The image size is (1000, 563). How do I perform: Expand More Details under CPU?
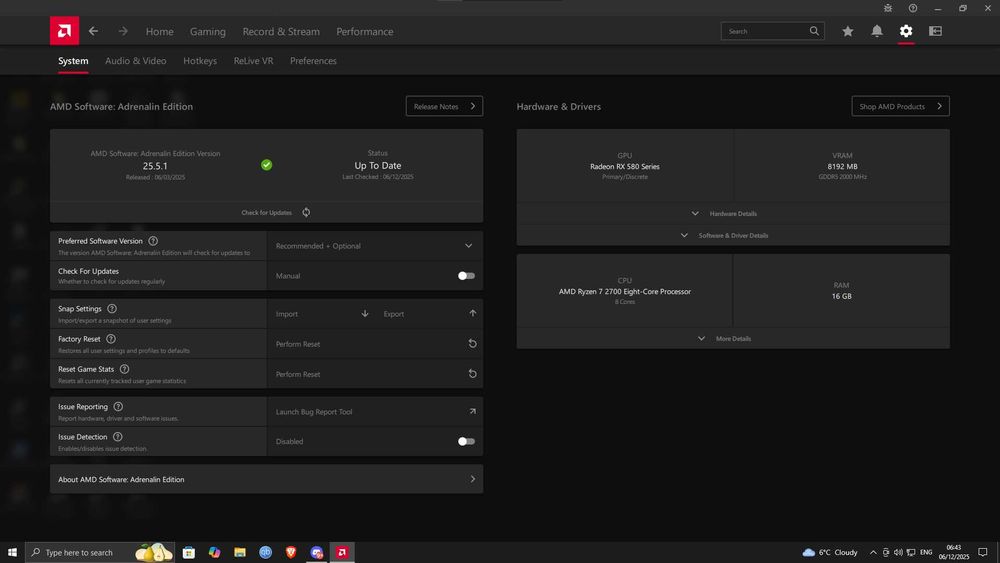pos(733,339)
